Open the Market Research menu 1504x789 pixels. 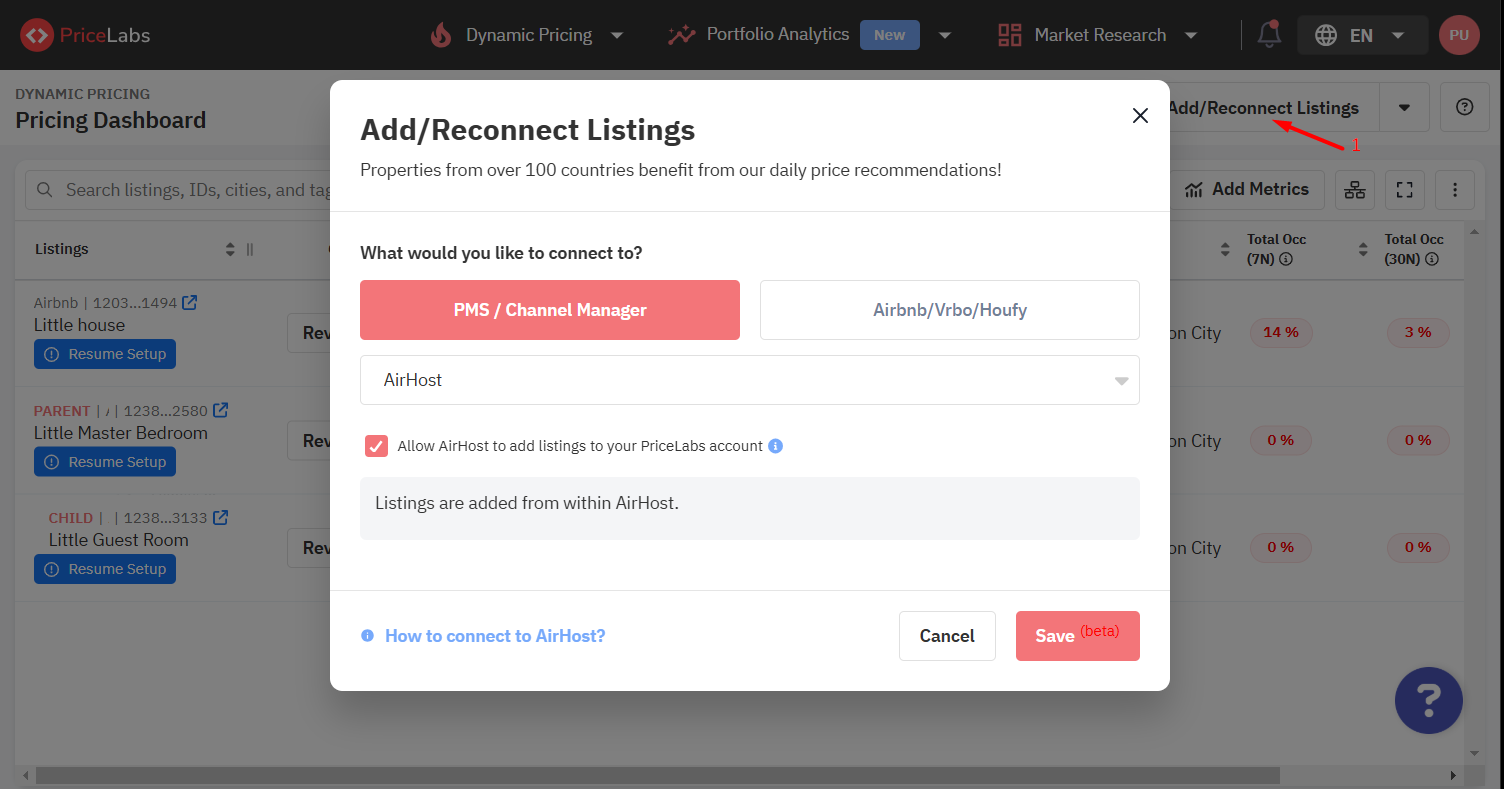[1098, 35]
